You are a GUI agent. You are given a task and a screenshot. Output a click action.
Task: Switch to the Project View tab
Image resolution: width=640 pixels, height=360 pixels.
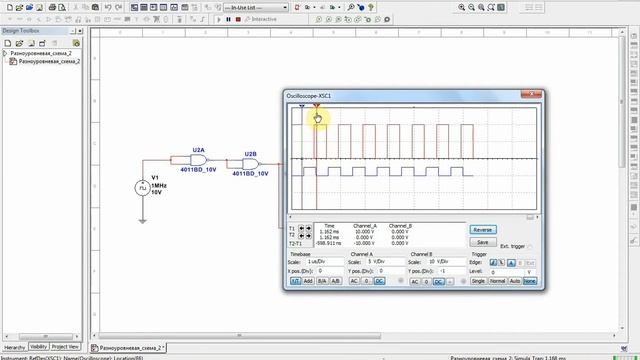(65, 347)
